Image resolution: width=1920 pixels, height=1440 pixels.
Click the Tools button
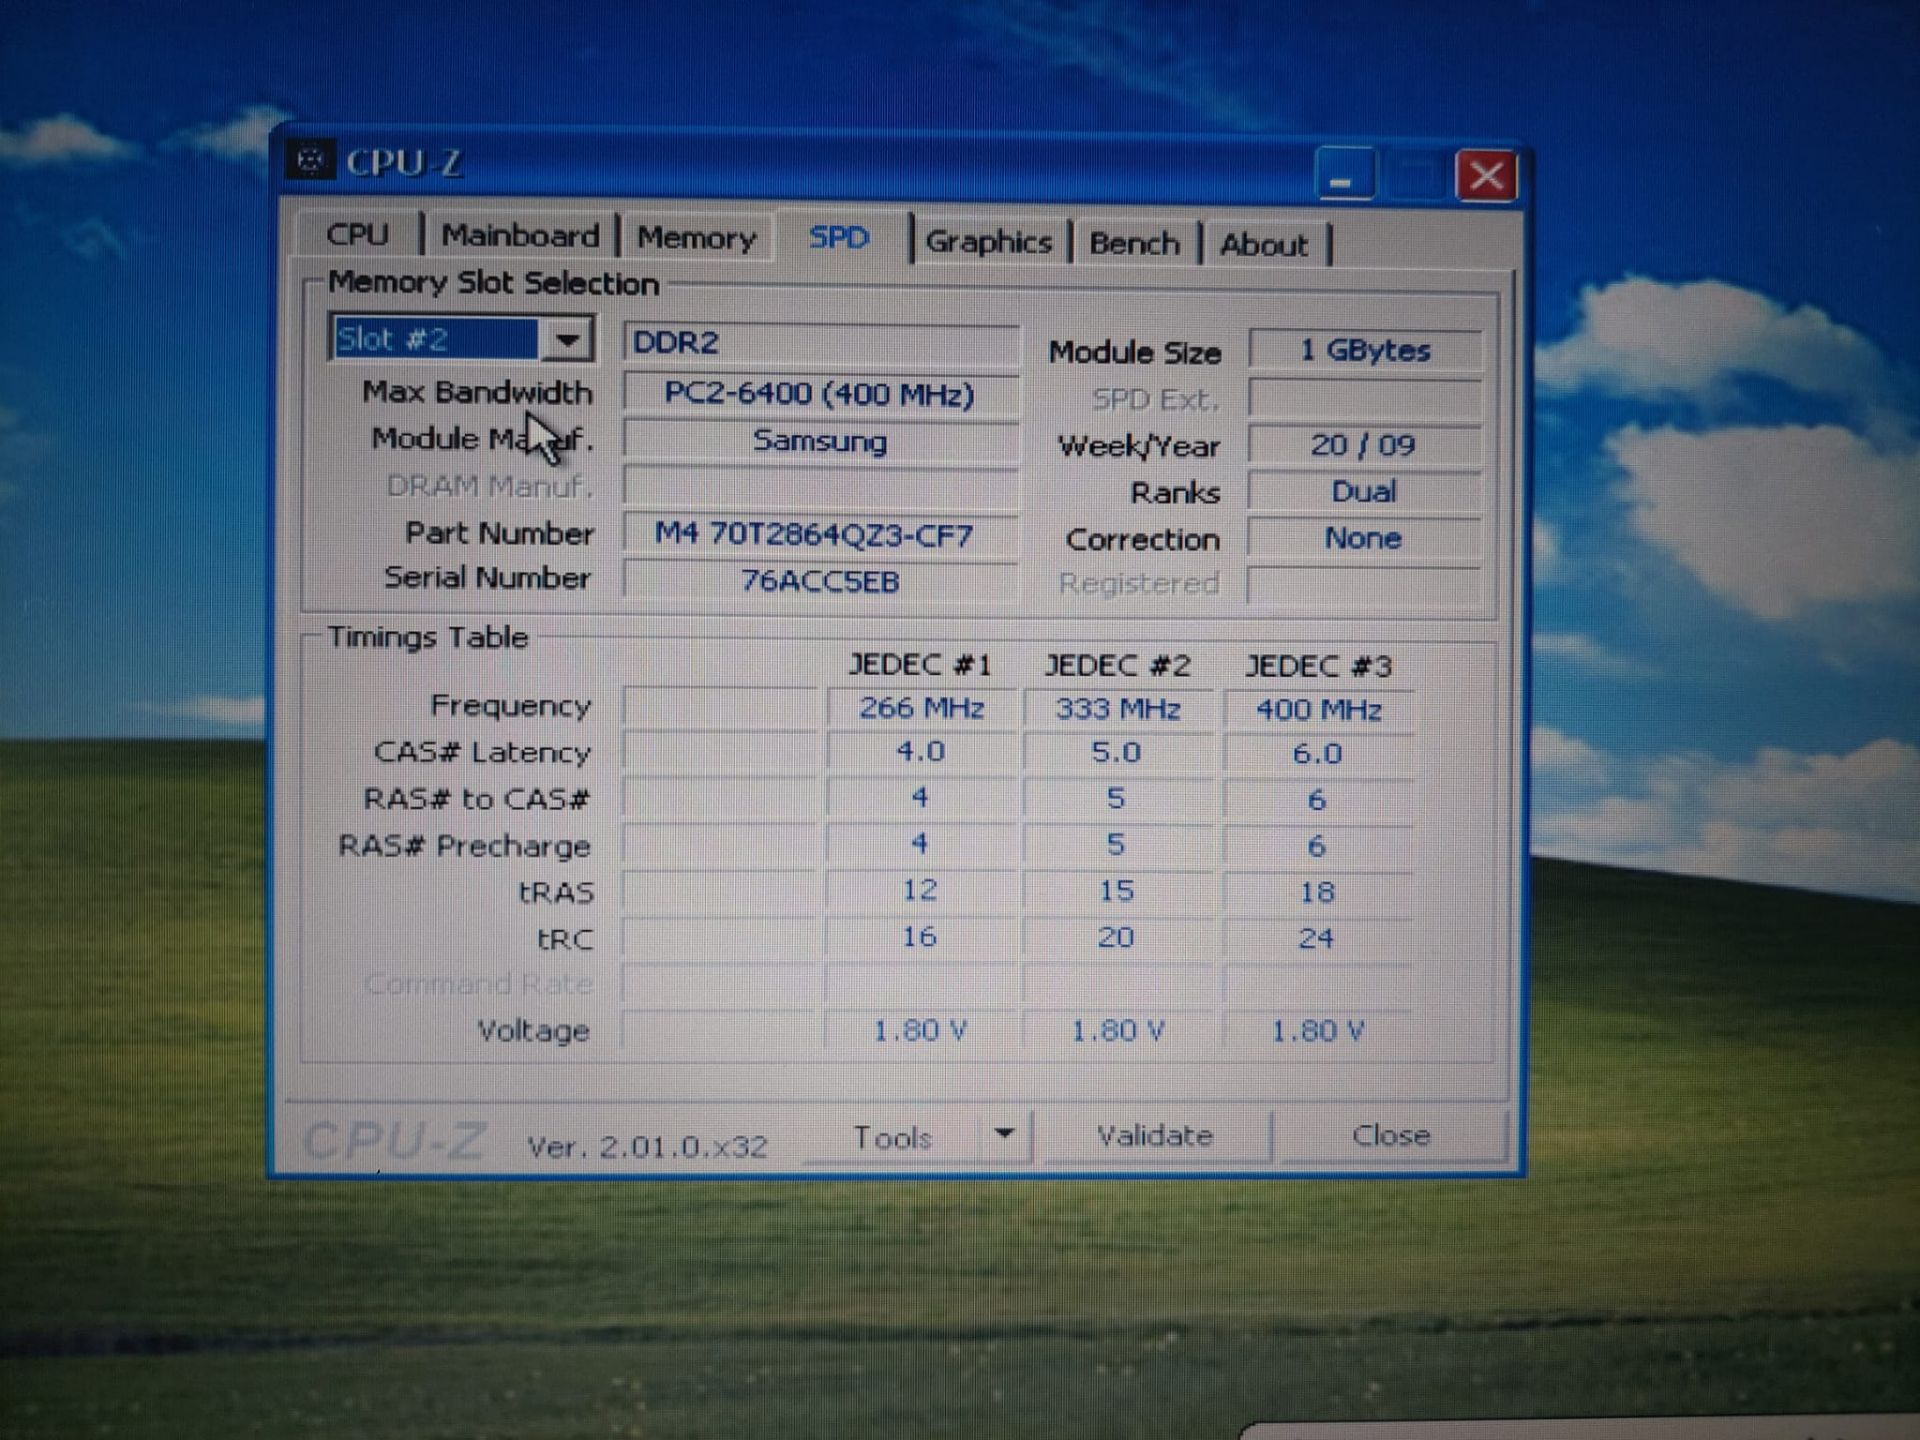892,1138
